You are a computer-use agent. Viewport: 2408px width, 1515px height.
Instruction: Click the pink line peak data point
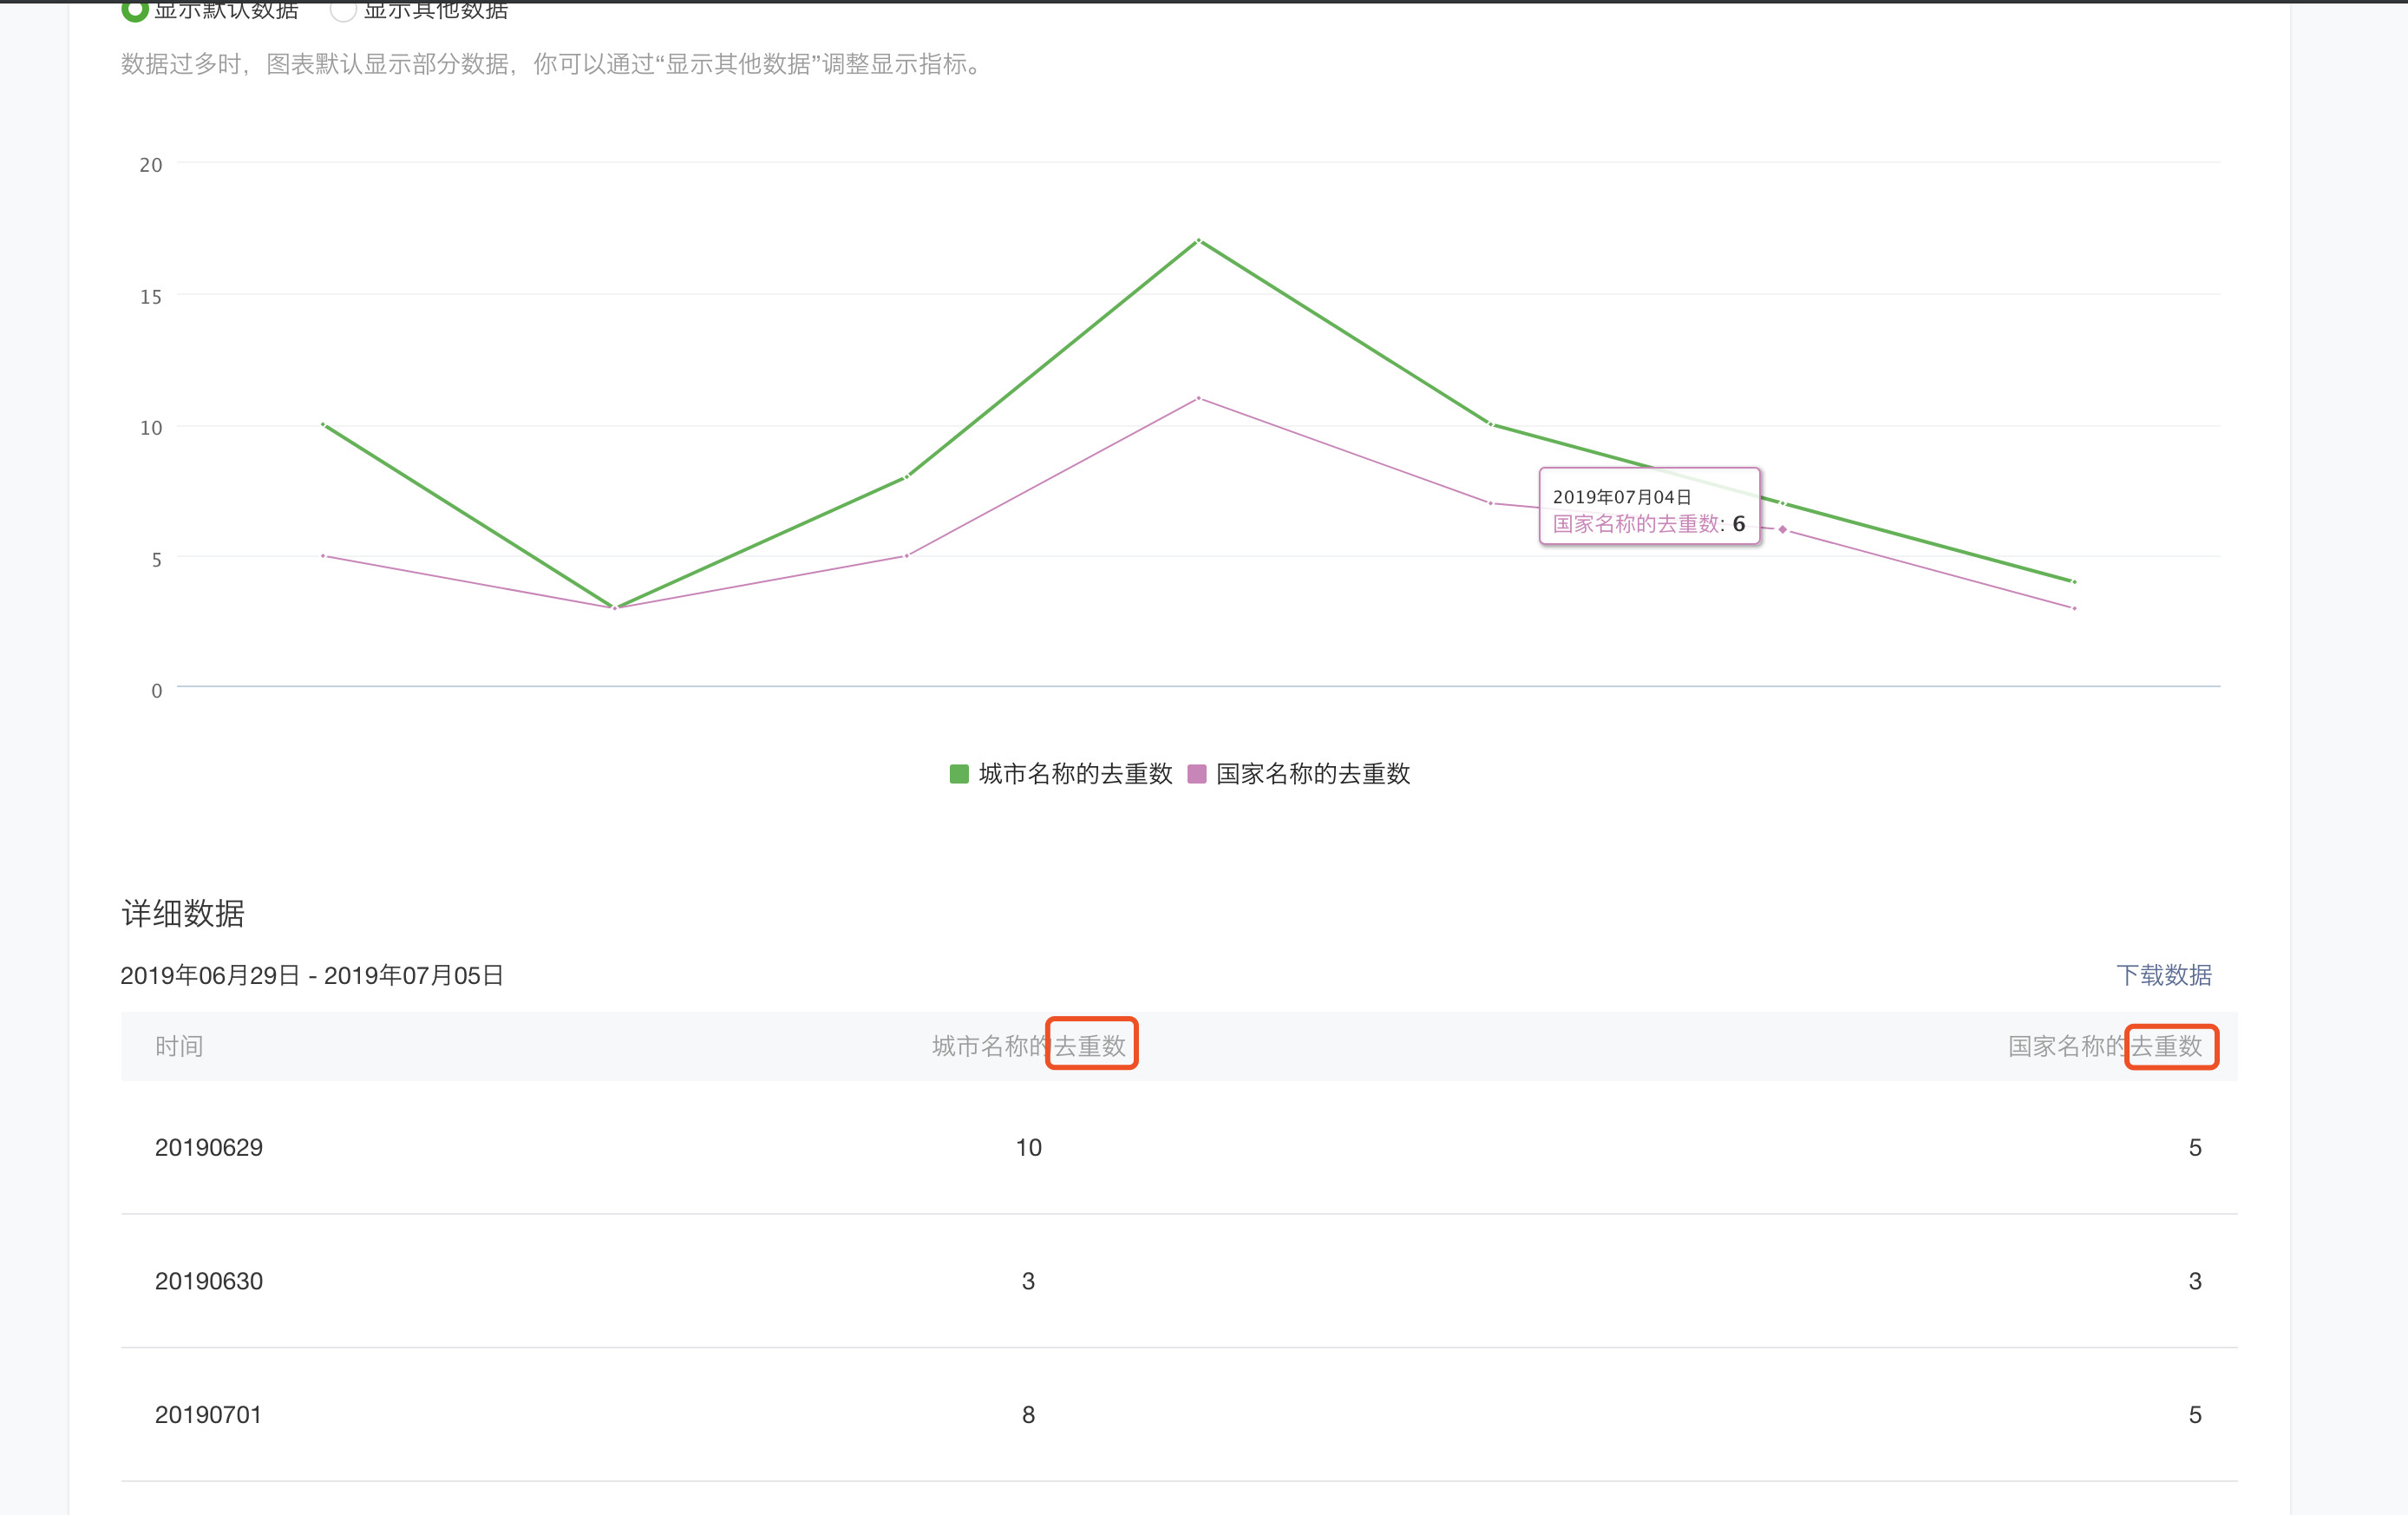(x=1198, y=399)
